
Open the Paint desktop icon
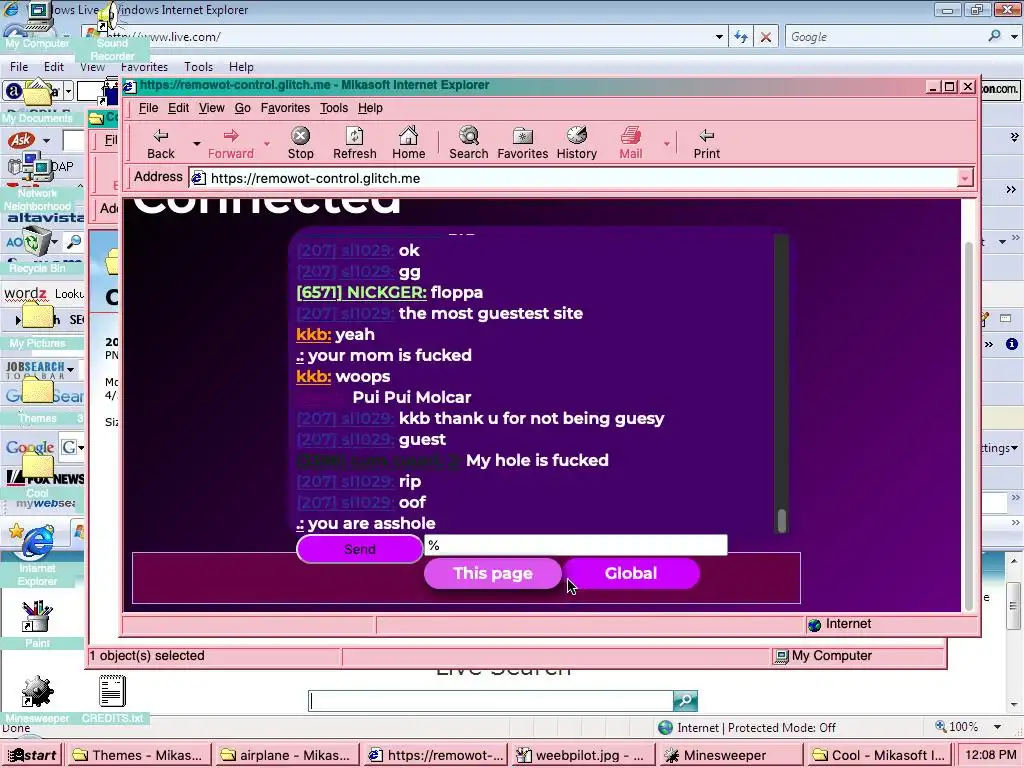36,617
